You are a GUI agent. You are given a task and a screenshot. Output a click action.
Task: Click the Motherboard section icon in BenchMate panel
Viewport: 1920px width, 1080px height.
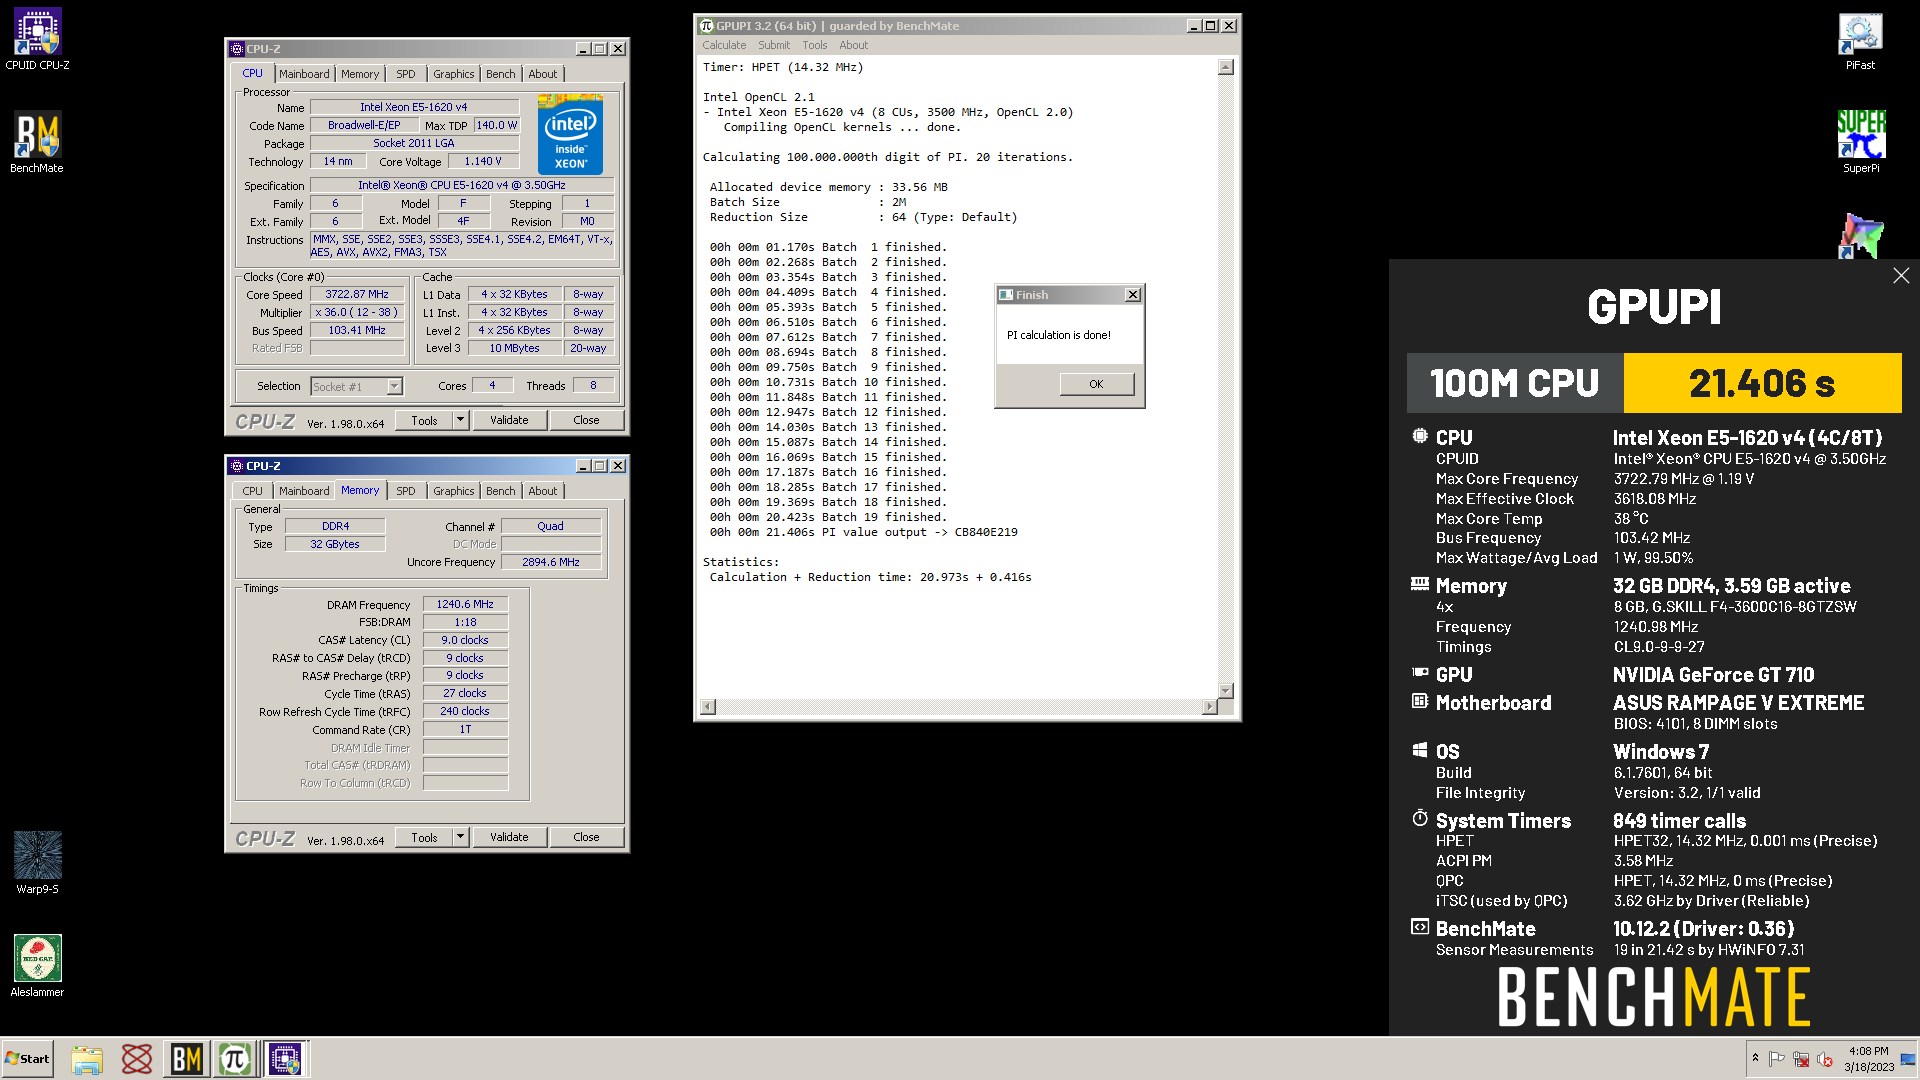[1420, 701]
